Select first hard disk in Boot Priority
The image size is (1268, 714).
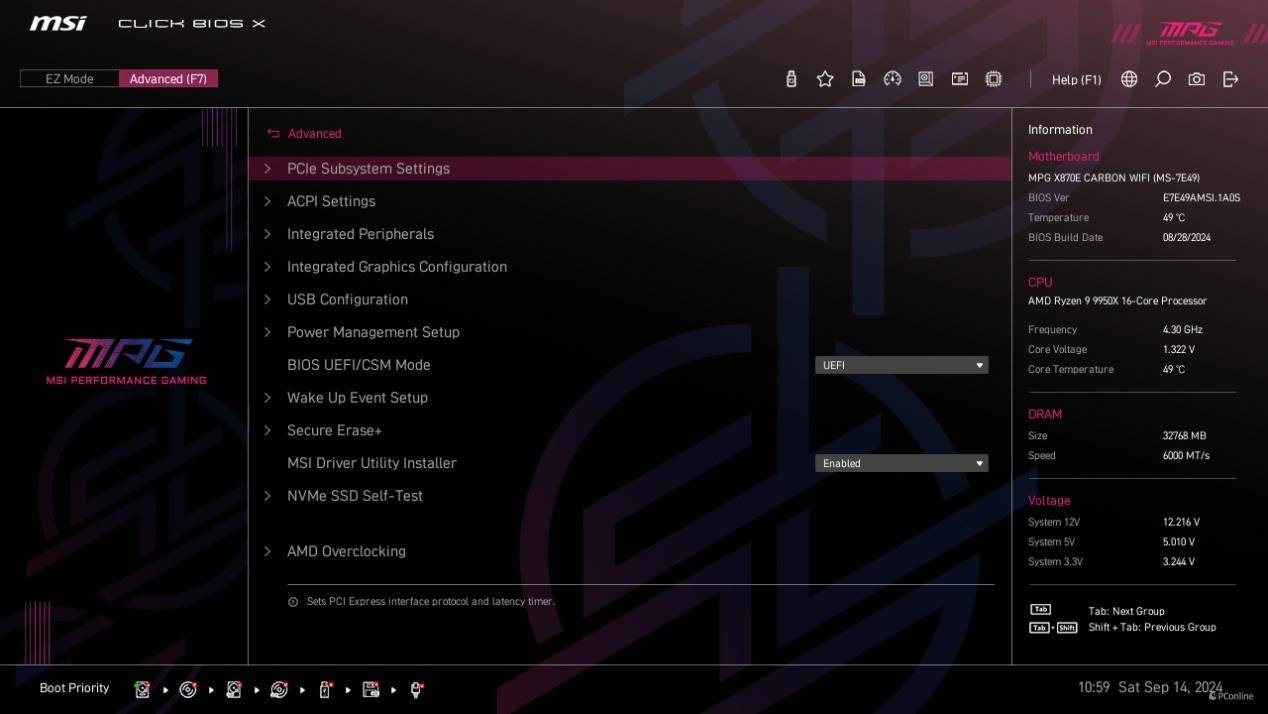coord(142,689)
